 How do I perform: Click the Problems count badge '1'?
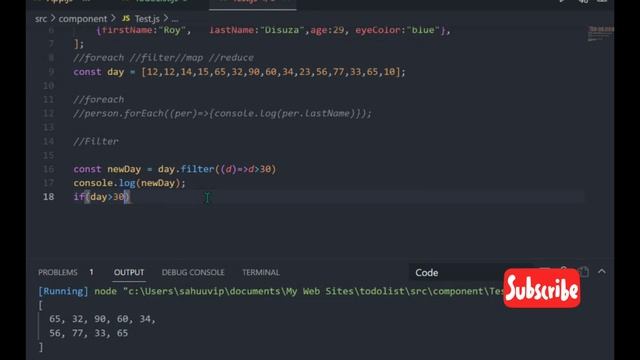click(x=91, y=272)
